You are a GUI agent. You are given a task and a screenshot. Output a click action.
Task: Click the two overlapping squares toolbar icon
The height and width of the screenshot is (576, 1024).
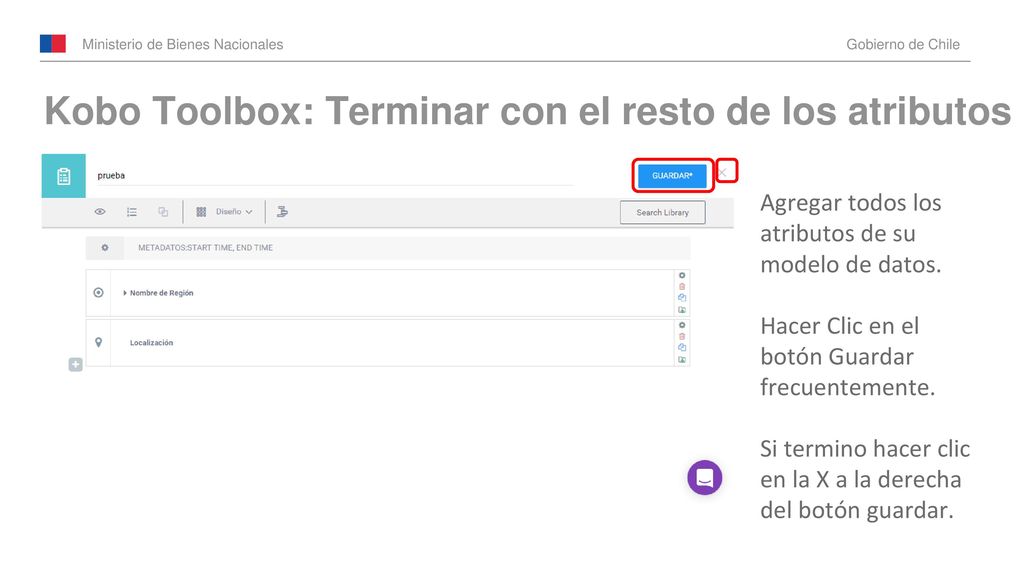(163, 212)
